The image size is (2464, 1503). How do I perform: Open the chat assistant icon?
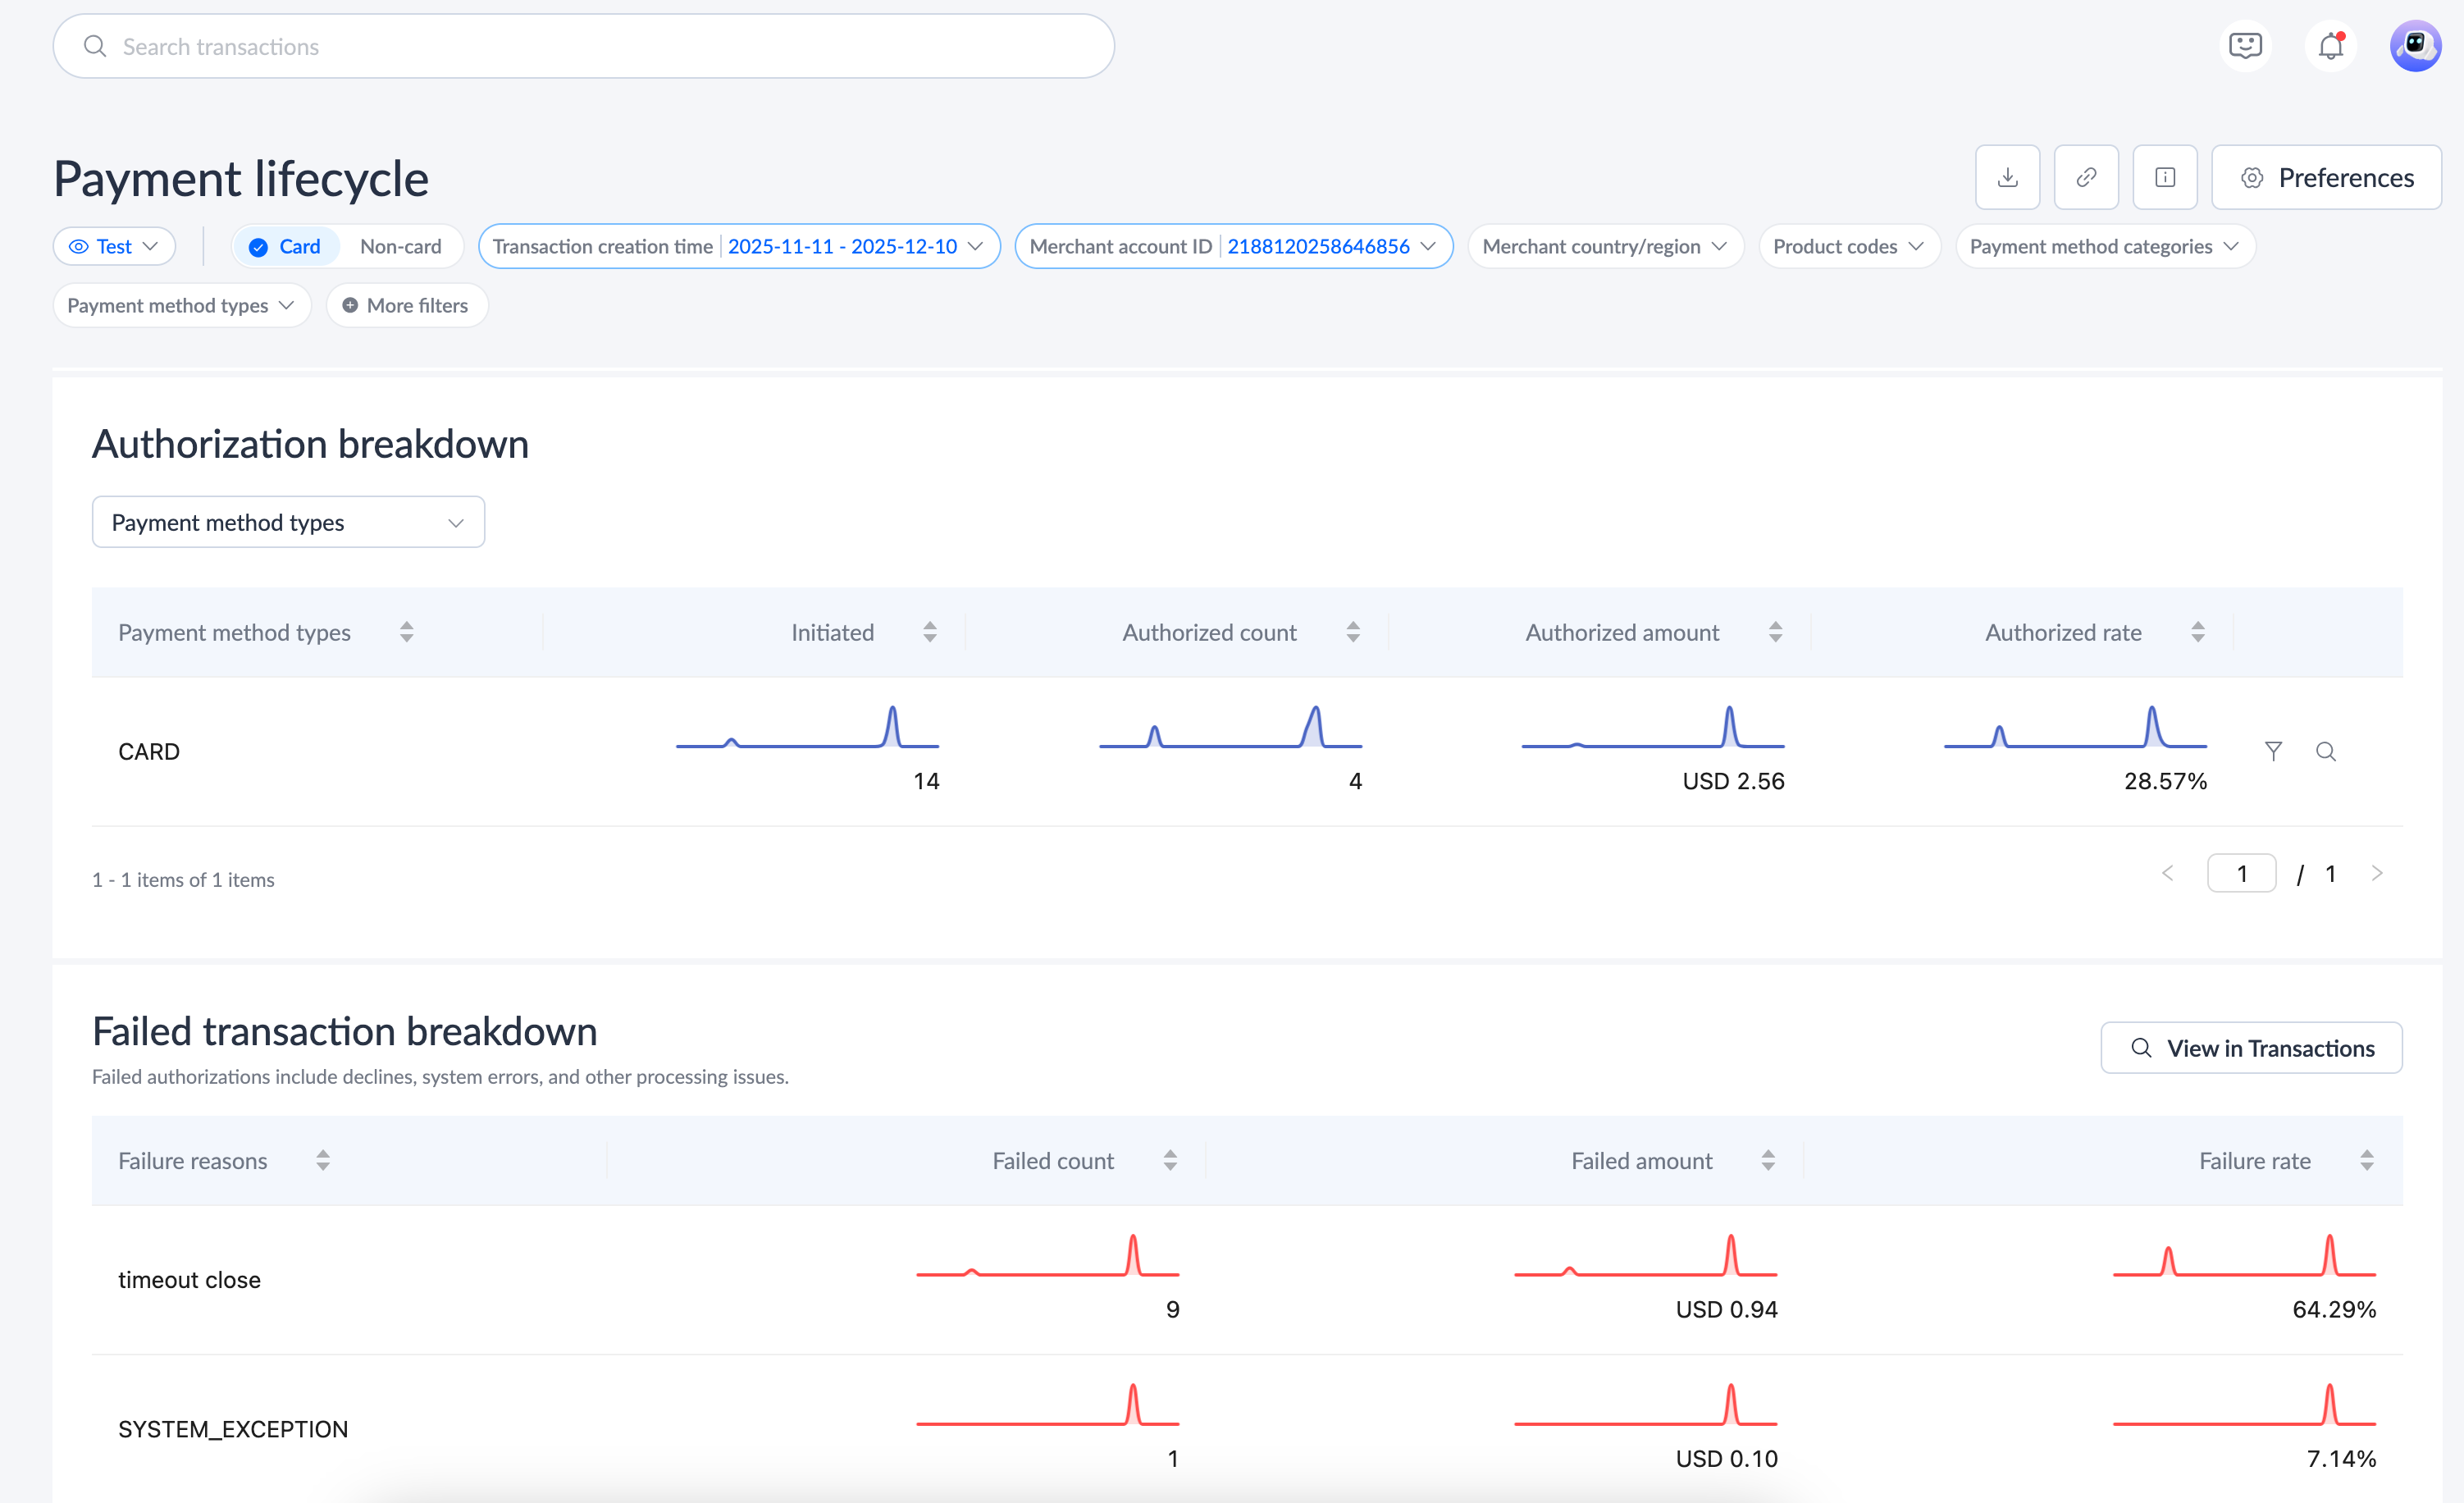coord(2245,46)
